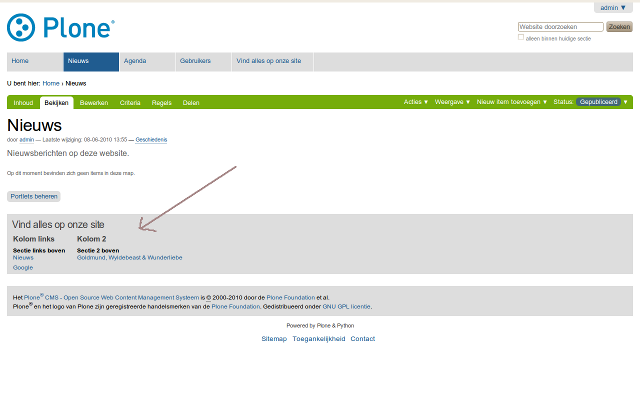Expand the Weergave dropdown menu
Image resolution: width=640 pixels, height=400 pixels.
[452, 102]
